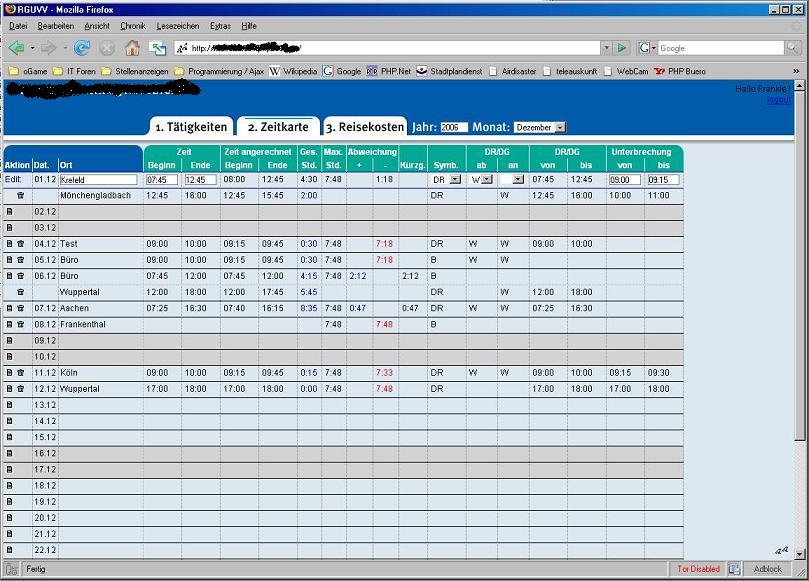The image size is (809, 581).
Task: Open the empty DR/DG 'an' dropdown
Action: coord(518,180)
